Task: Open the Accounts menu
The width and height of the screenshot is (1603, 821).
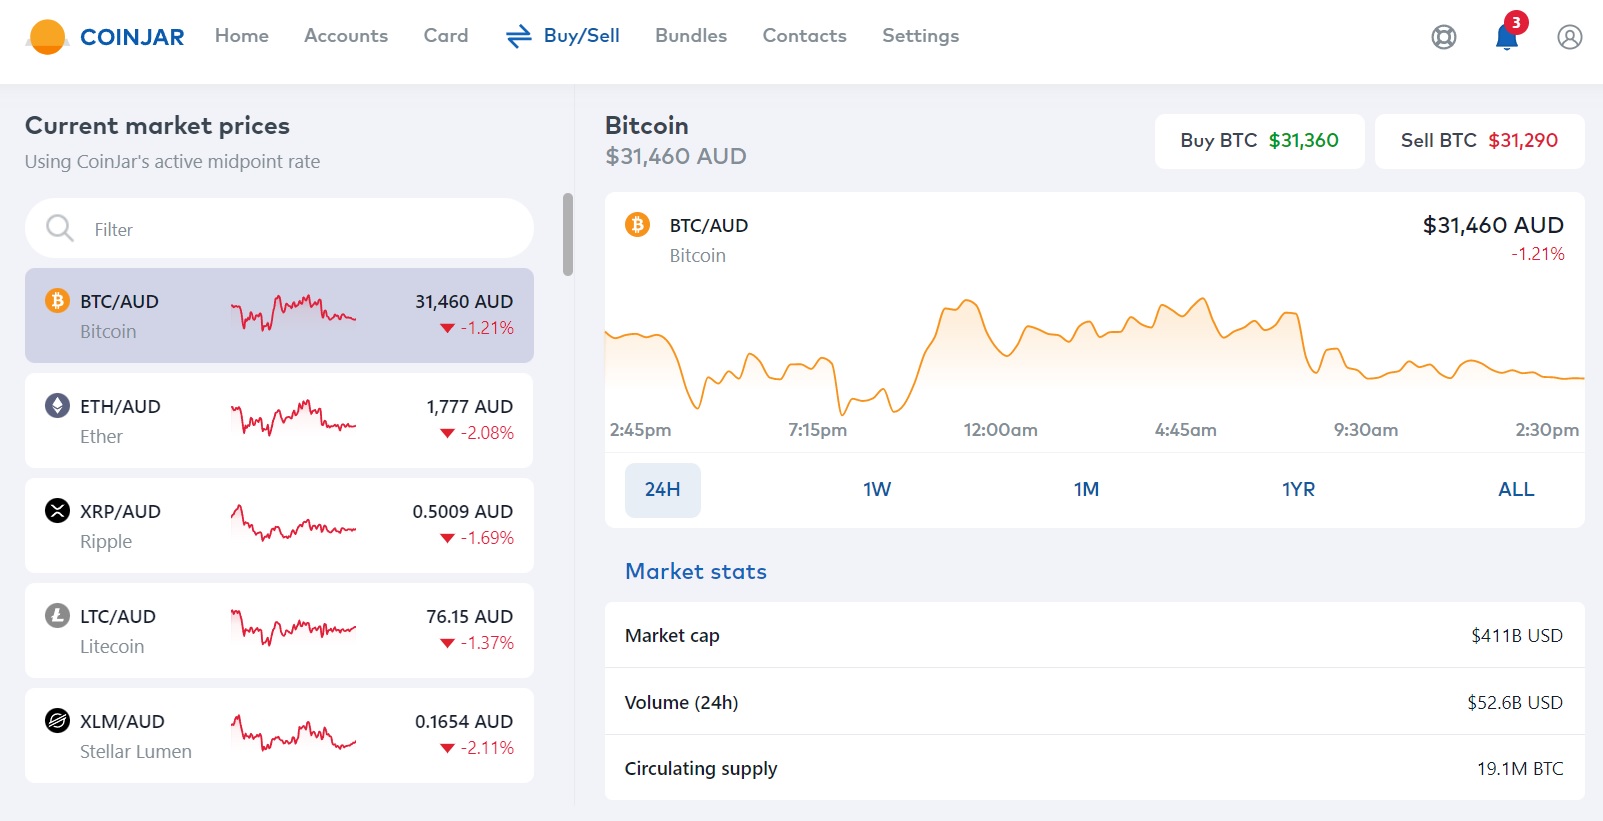Action: click(x=346, y=36)
